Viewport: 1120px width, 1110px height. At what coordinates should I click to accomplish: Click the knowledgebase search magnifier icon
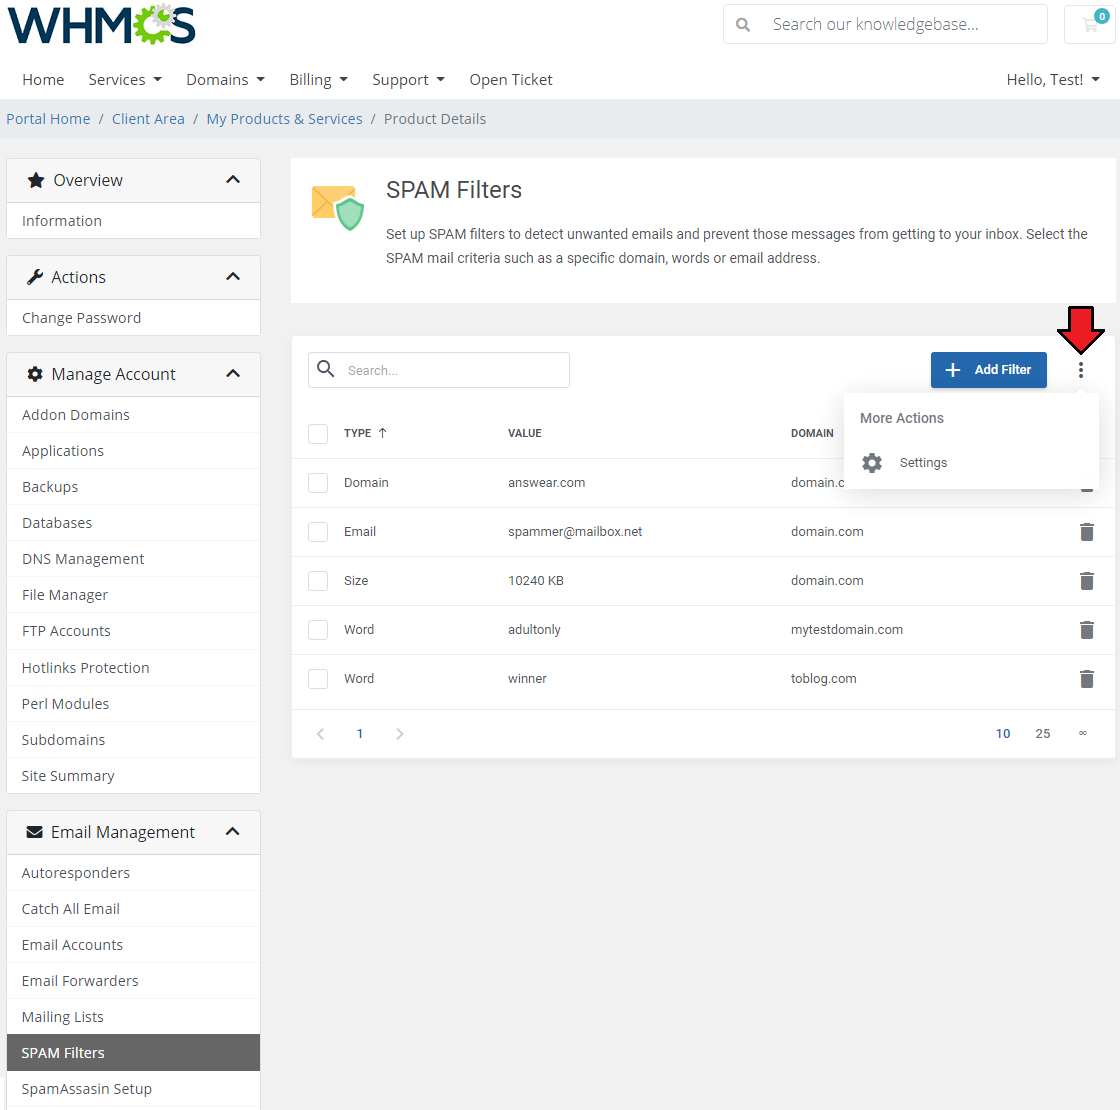(x=743, y=25)
